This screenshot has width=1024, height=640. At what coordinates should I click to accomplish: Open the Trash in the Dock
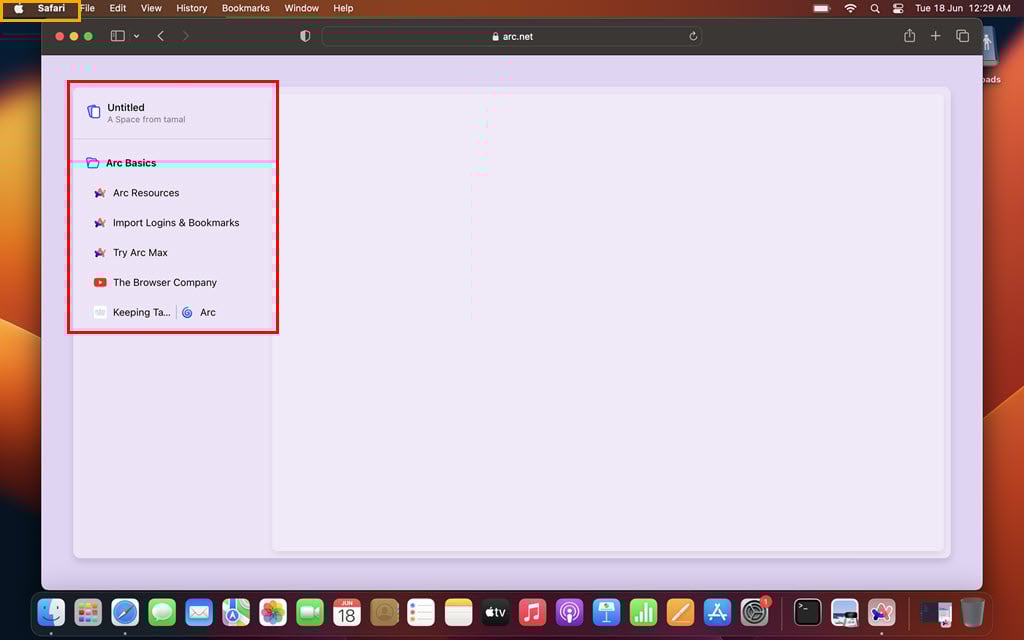pos(972,613)
